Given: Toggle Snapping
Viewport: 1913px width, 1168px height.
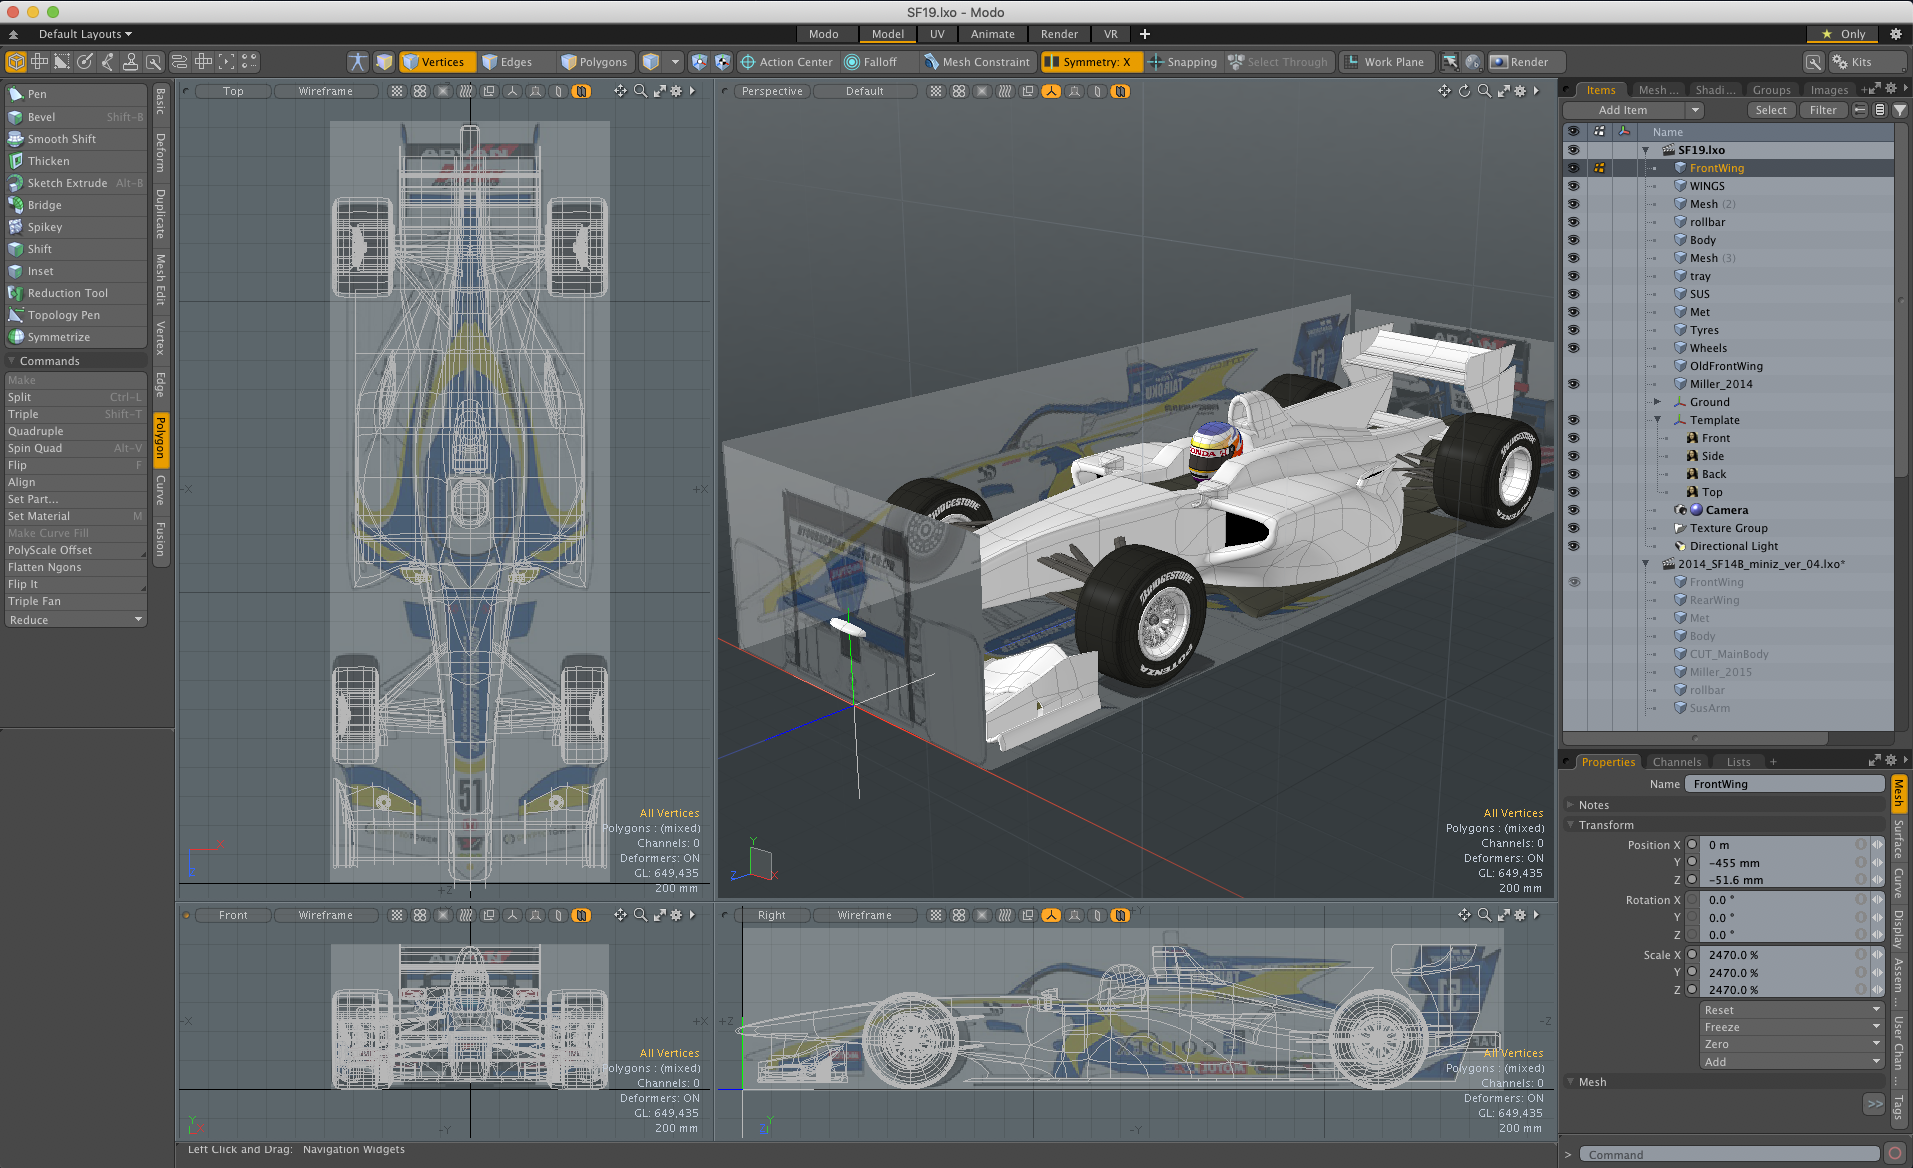Looking at the screenshot, I should coord(1182,62).
